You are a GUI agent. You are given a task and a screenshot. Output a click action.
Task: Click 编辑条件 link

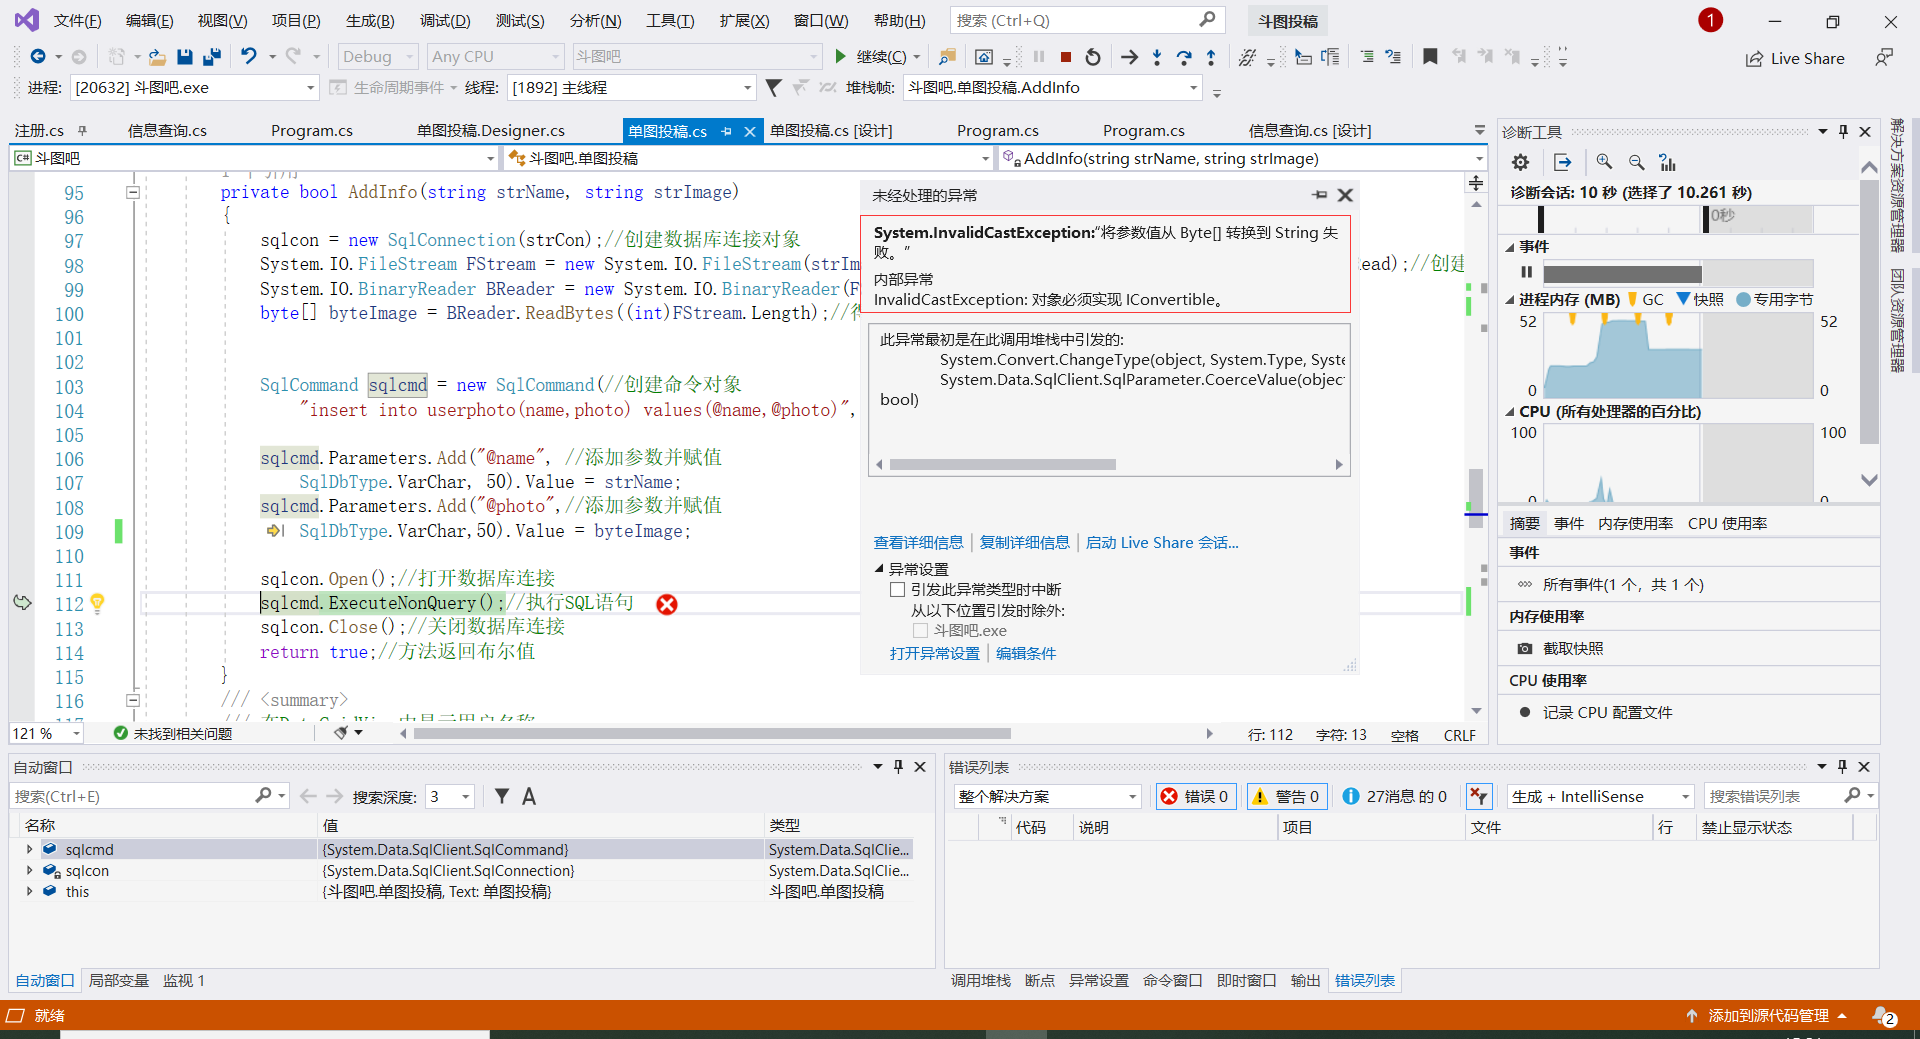coord(1026,654)
